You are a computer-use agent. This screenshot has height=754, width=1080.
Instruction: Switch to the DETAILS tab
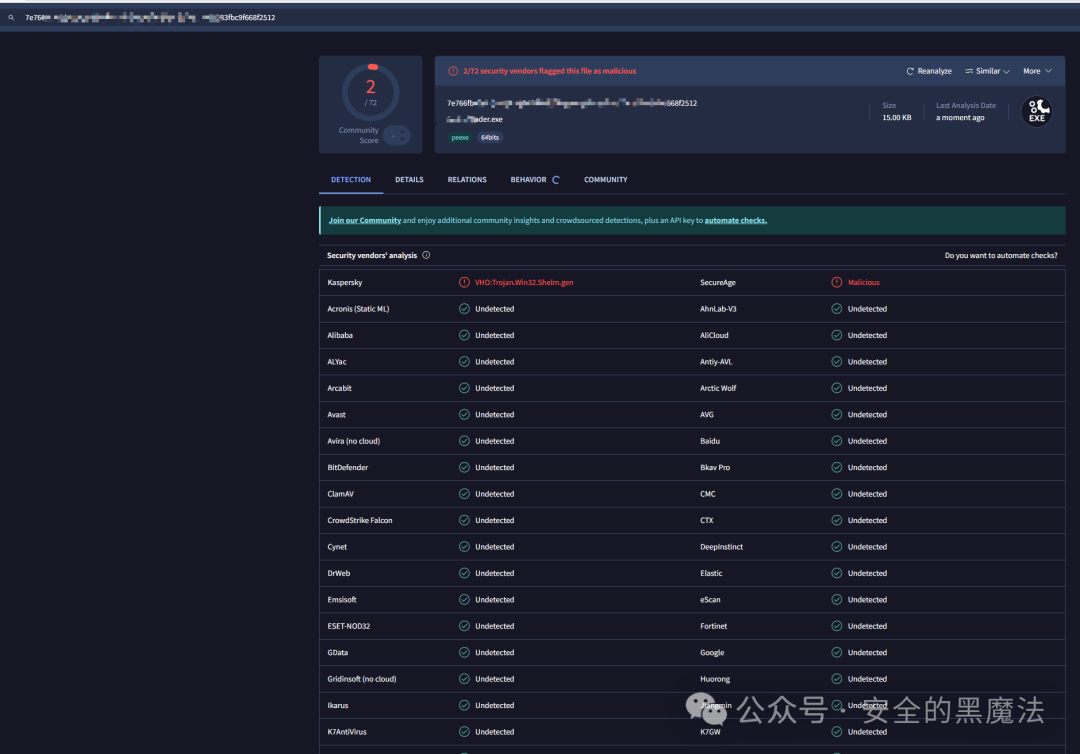point(409,180)
